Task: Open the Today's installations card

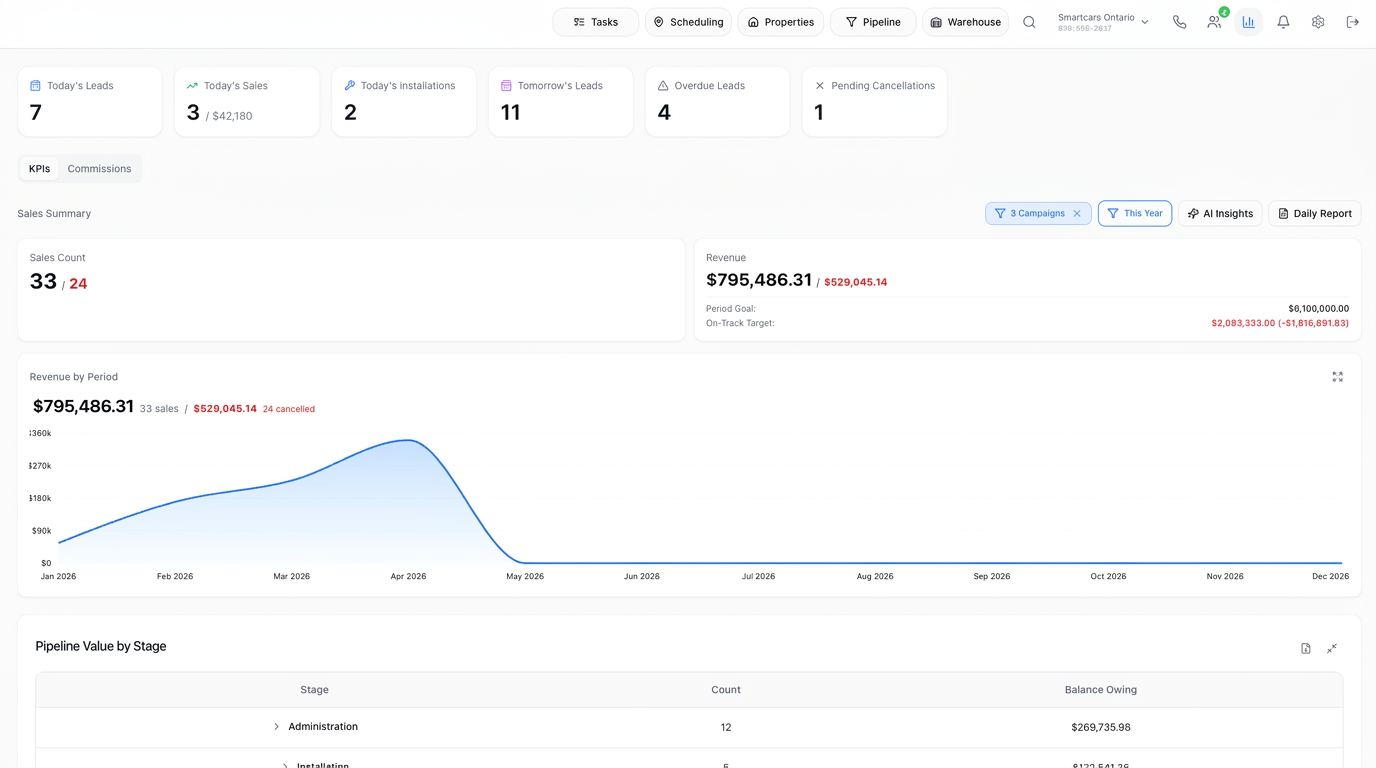Action: [x=404, y=102]
